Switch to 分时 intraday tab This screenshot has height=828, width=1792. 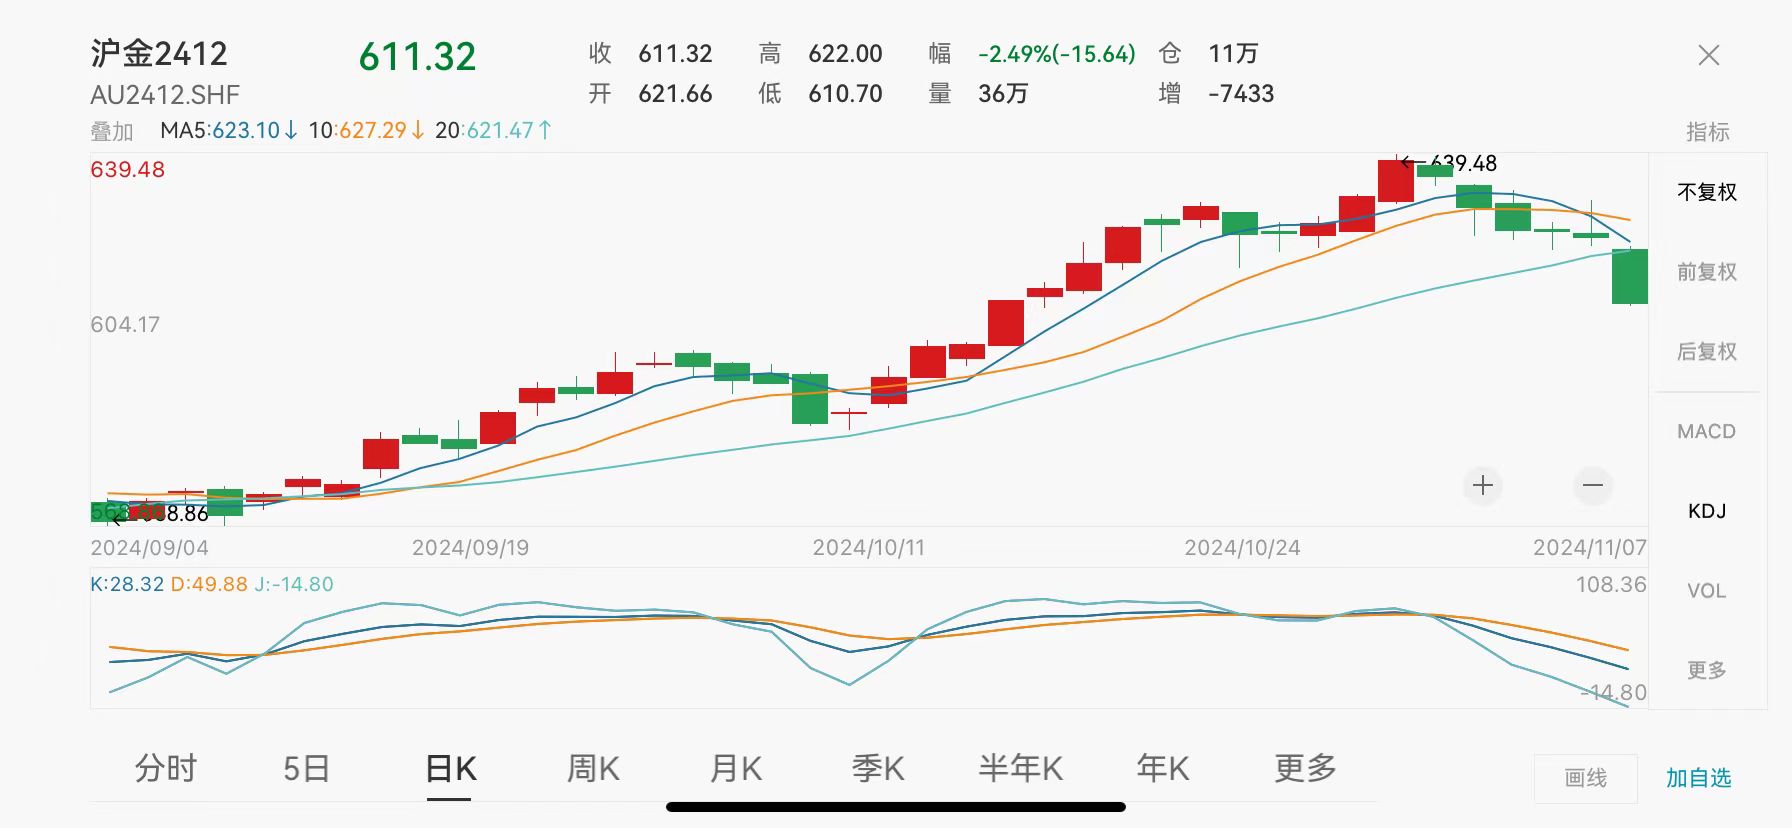coord(166,768)
